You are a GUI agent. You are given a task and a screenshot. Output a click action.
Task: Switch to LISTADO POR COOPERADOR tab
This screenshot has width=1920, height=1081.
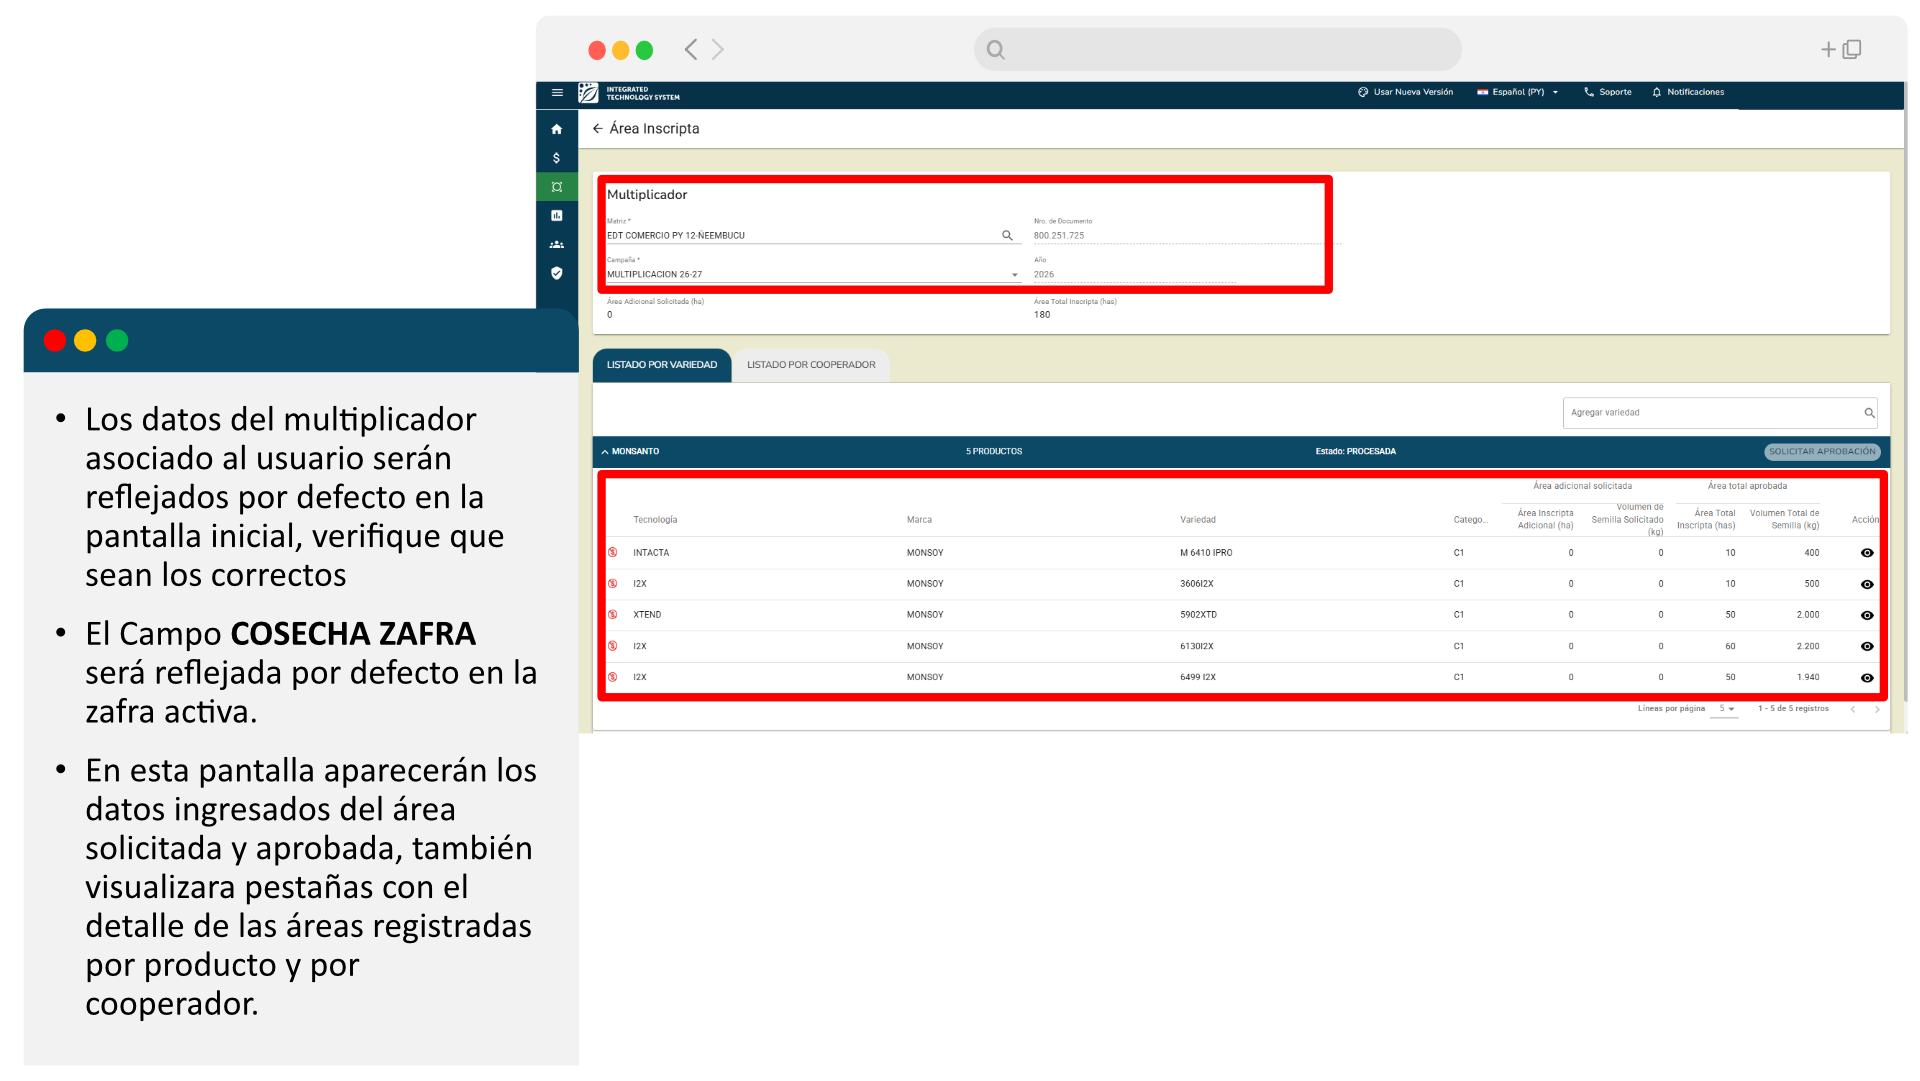811,365
